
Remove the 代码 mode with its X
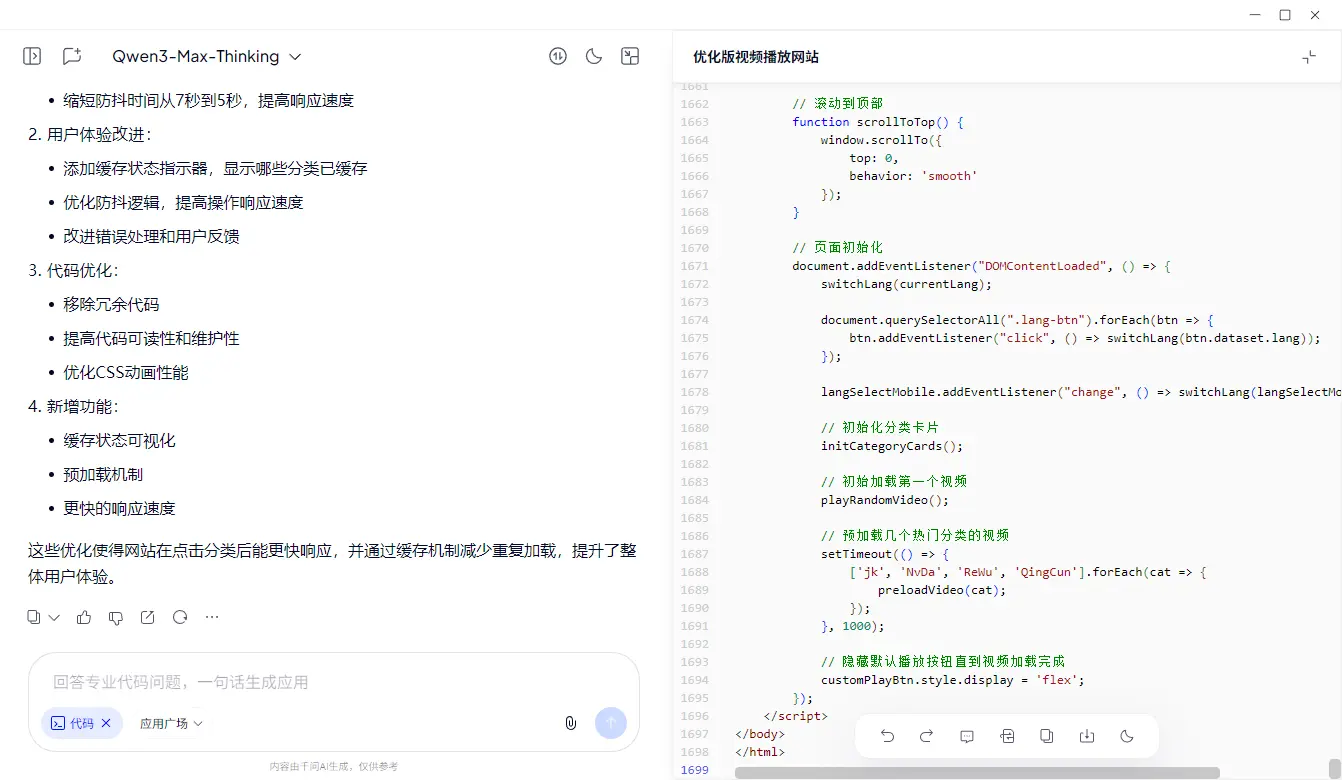pyautogui.click(x=107, y=723)
